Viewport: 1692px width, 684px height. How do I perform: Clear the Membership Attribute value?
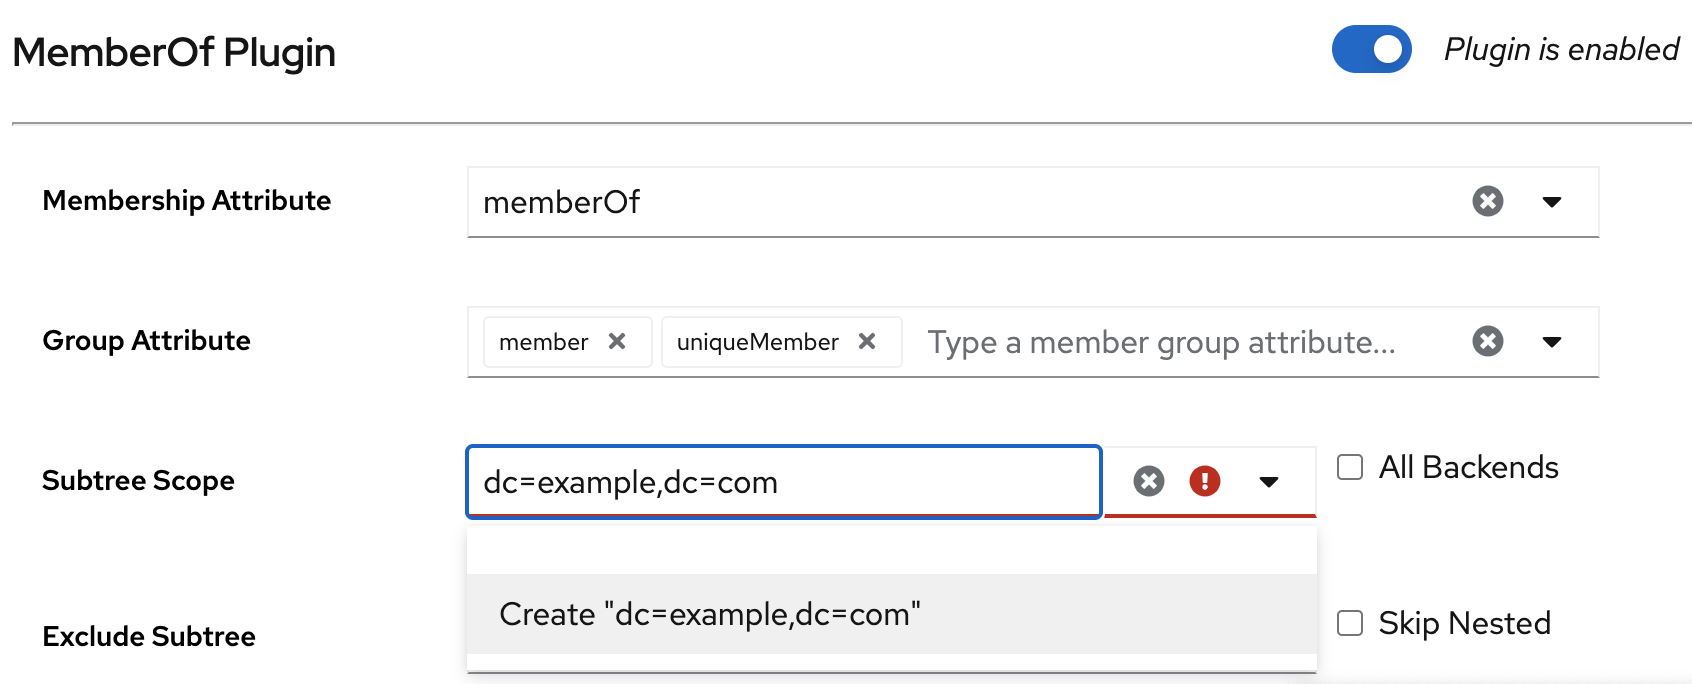pos(1487,201)
